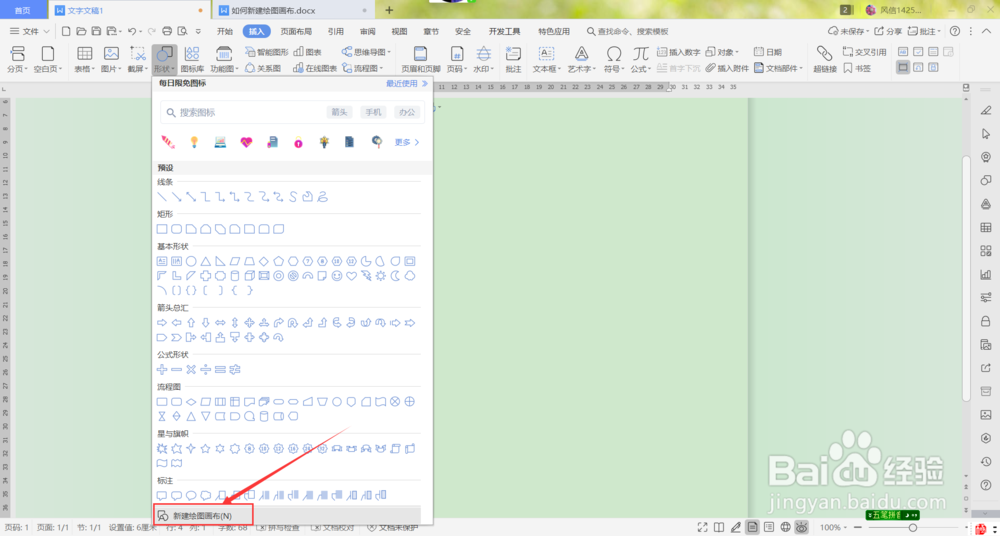The width and height of the screenshot is (1000, 536).
Task: Add a 书签 bookmark
Action: pyautogui.click(x=857, y=68)
